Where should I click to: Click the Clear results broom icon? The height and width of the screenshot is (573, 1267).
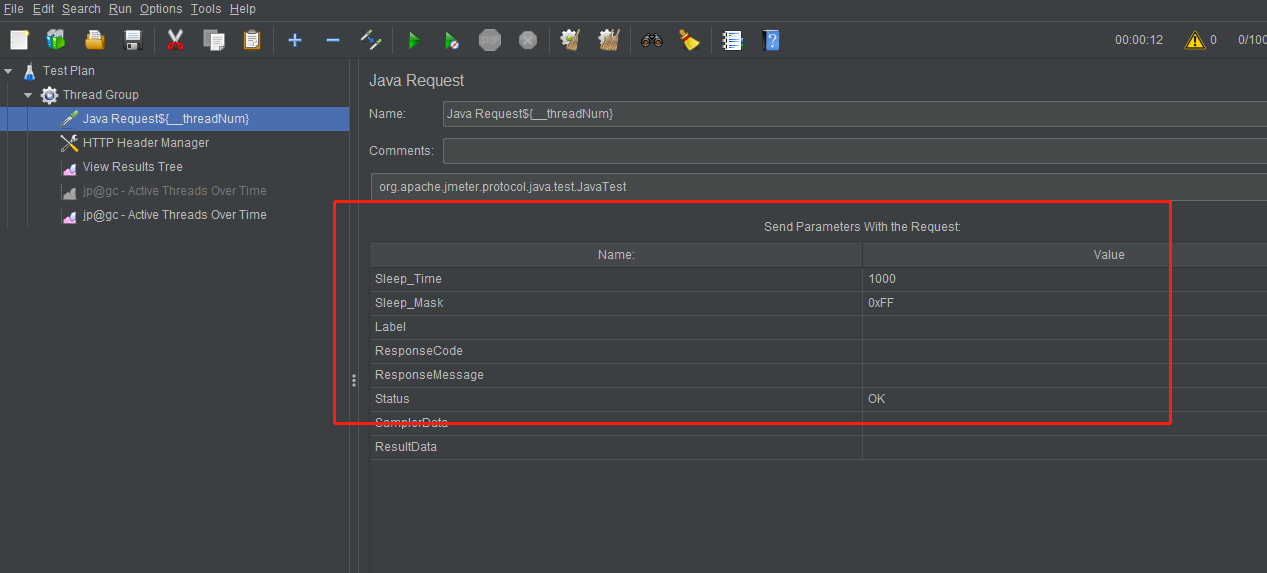(x=571, y=40)
